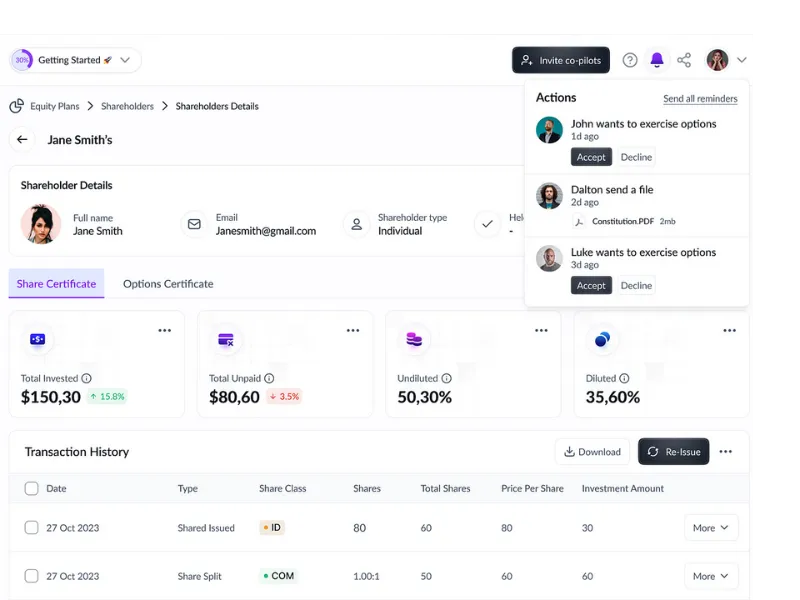This screenshot has width=800, height=600.
Task: Check the Share Split transaction row
Action: coord(32,576)
